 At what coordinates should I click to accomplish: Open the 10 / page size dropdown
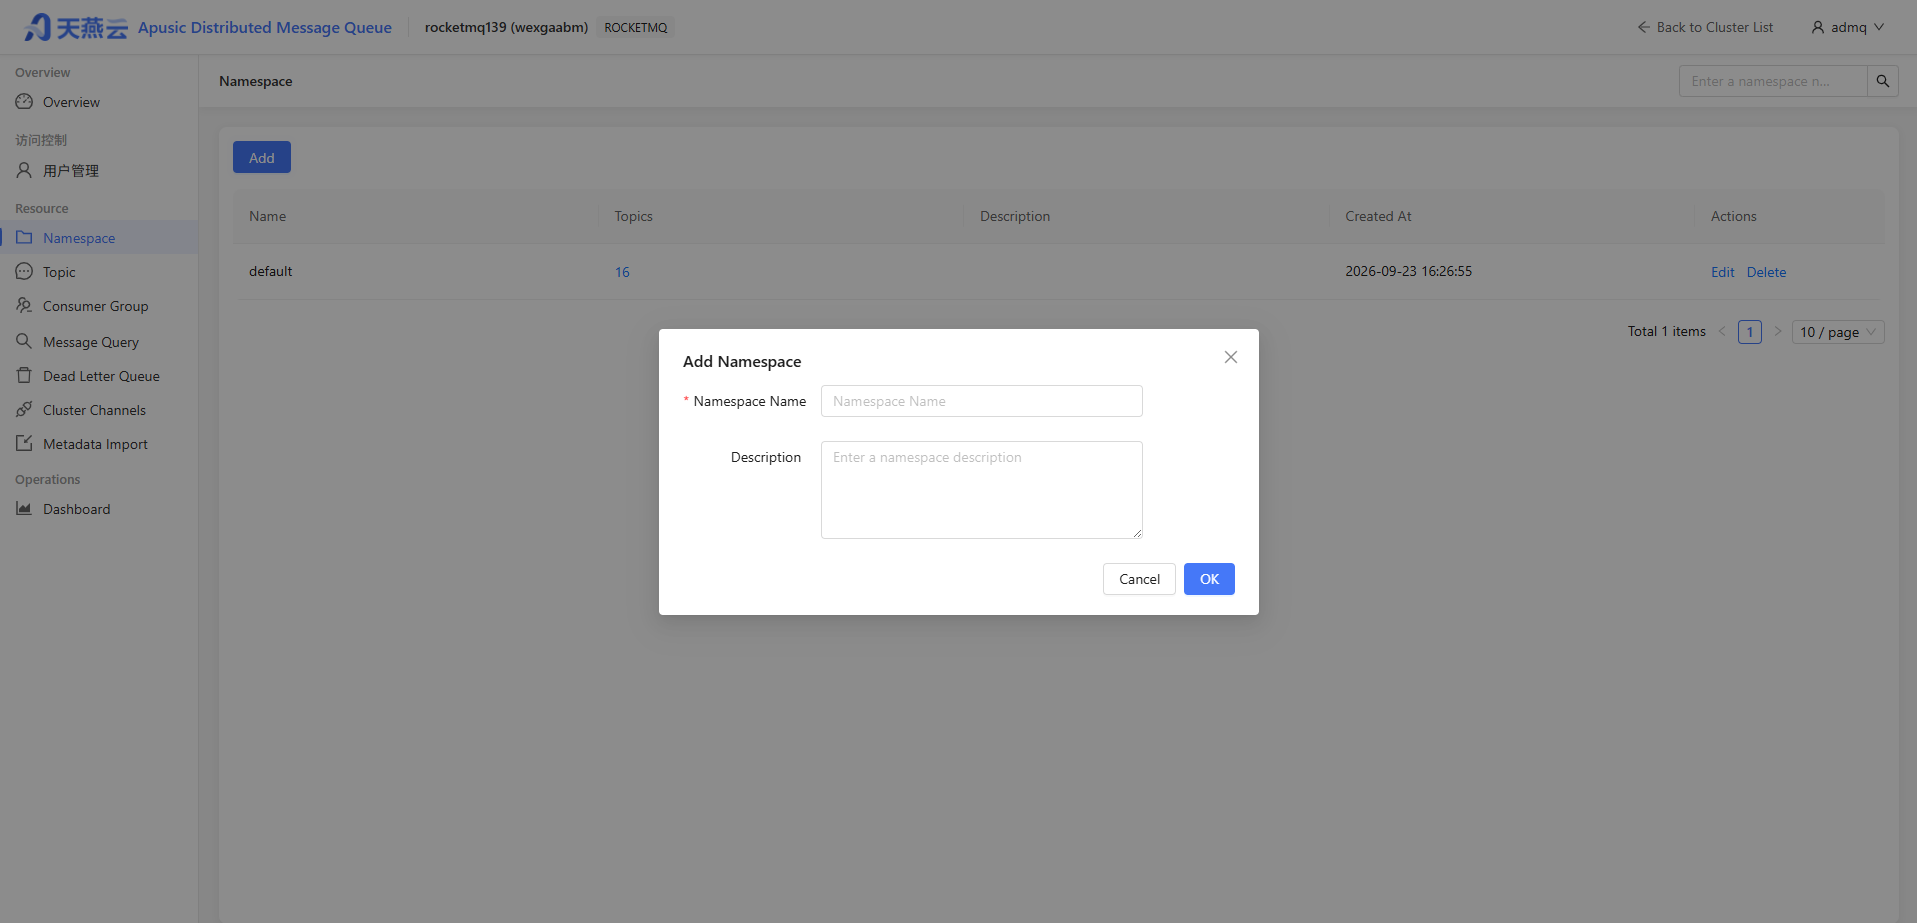pos(1838,332)
